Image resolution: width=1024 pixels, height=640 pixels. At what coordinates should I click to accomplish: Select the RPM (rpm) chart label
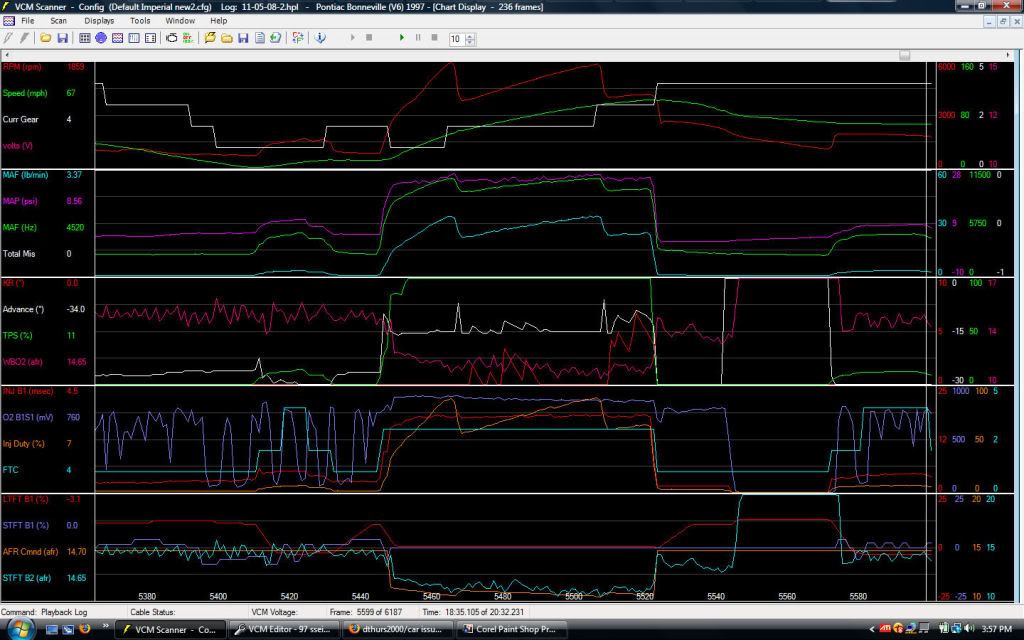point(22,67)
